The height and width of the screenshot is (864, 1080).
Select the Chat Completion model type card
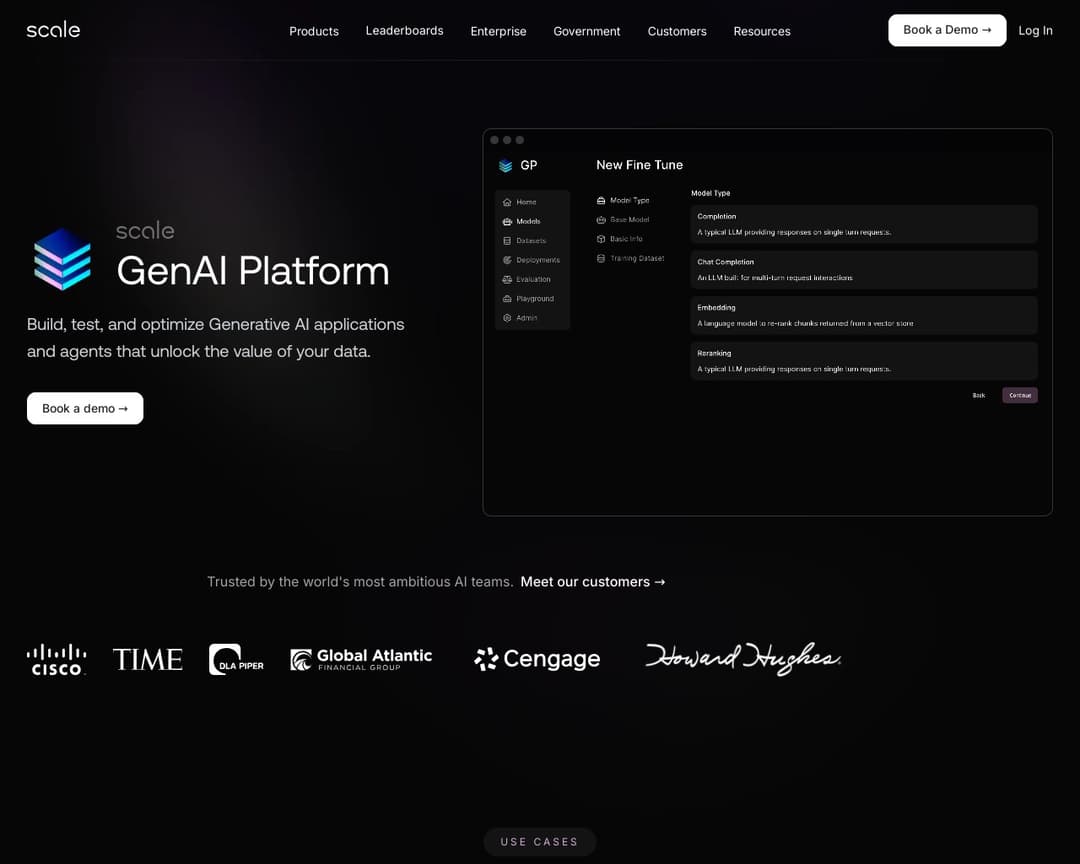click(864, 269)
